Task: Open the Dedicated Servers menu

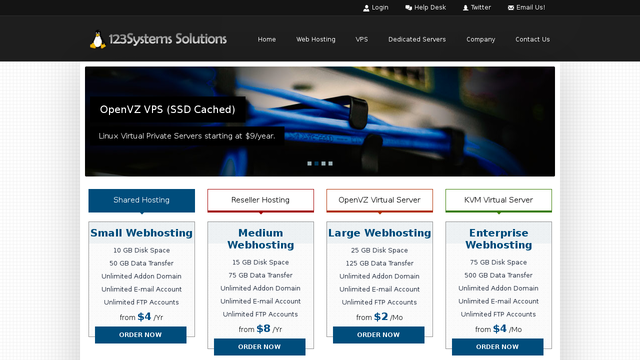Action: 417,40
